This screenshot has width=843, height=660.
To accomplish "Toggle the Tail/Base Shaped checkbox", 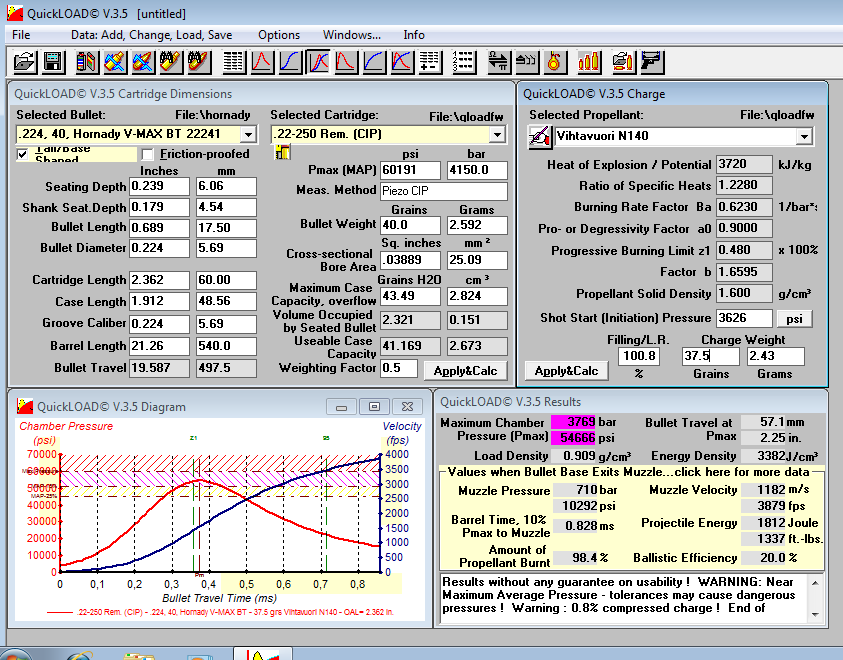I will [x=23, y=154].
